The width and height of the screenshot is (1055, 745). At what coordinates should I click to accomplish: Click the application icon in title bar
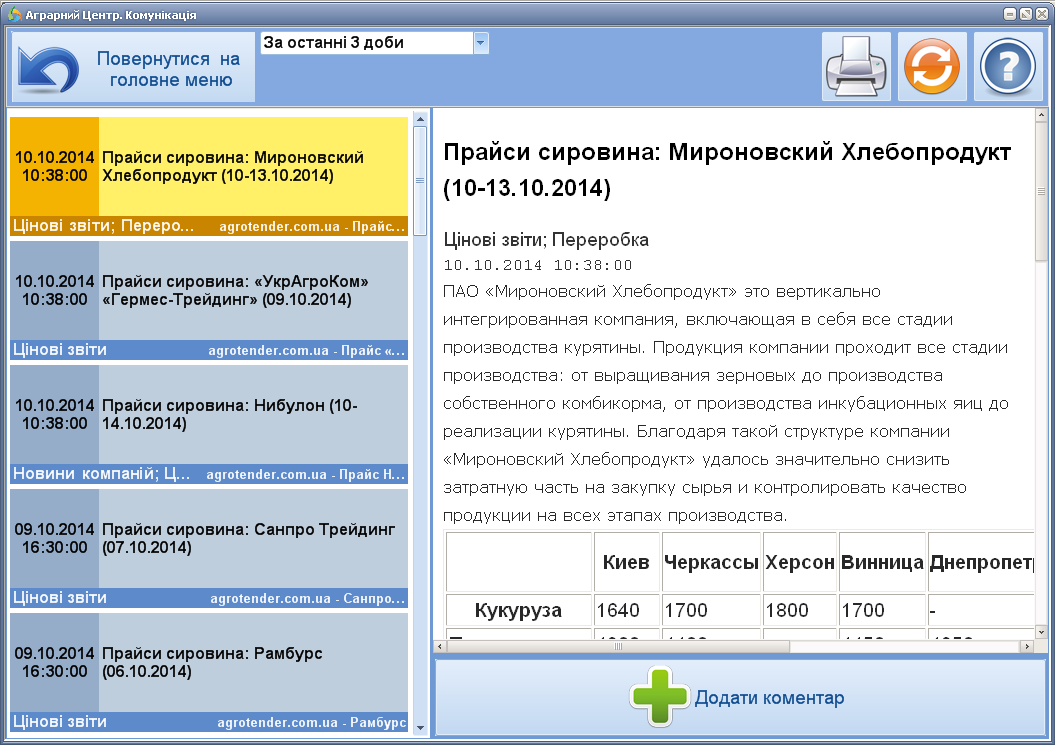click(x=13, y=14)
